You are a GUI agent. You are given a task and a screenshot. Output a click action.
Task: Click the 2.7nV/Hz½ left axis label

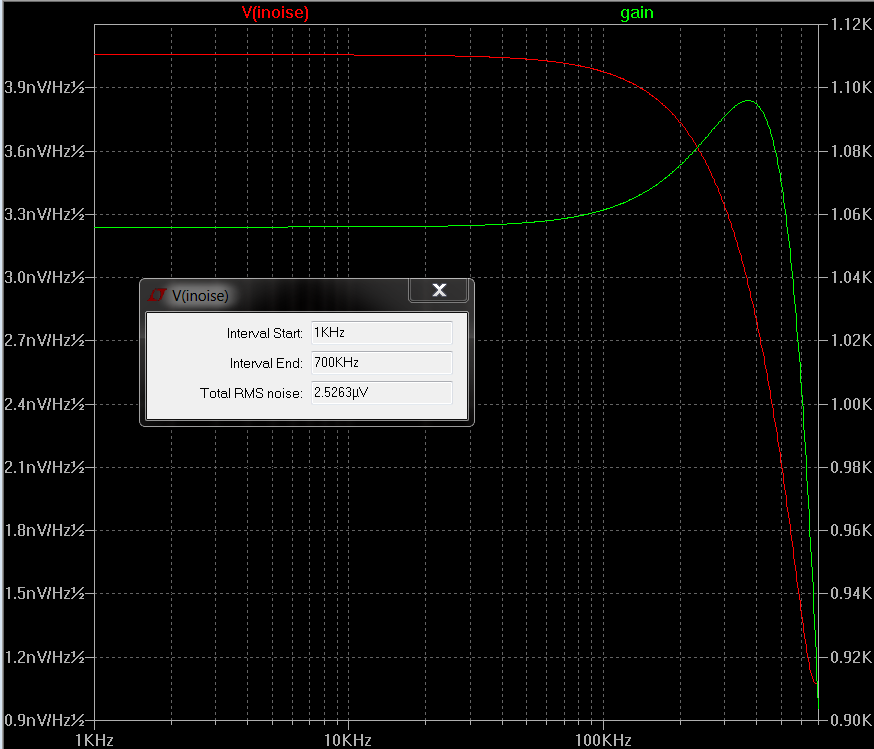coord(43,340)
